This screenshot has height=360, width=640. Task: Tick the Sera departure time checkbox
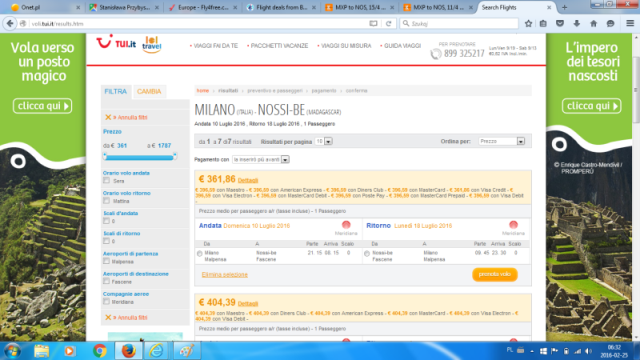coord(107,180)
